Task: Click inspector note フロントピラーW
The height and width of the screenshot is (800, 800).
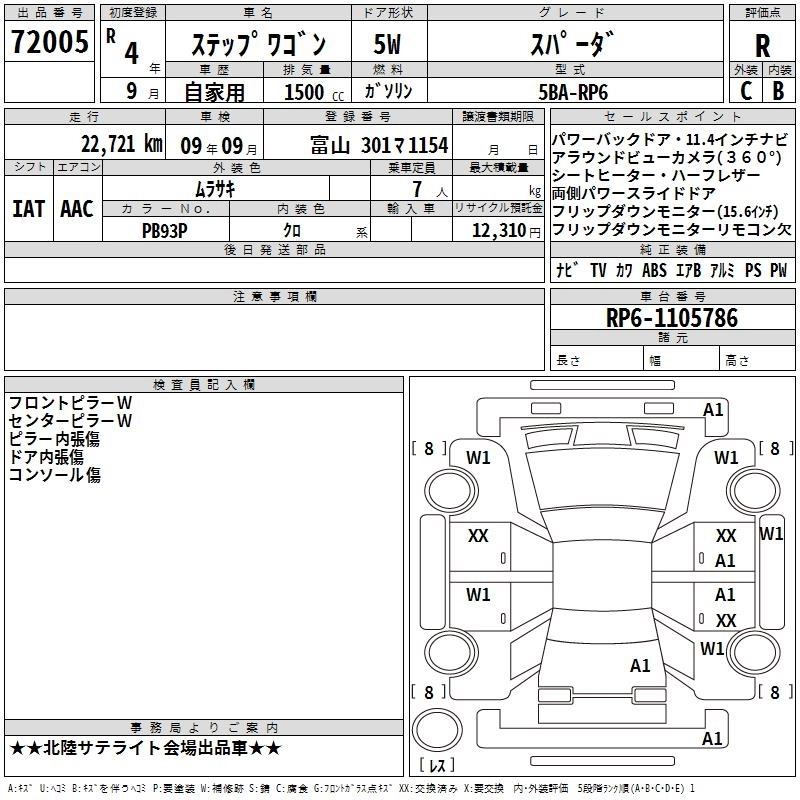Action: [x=70, y=403]
